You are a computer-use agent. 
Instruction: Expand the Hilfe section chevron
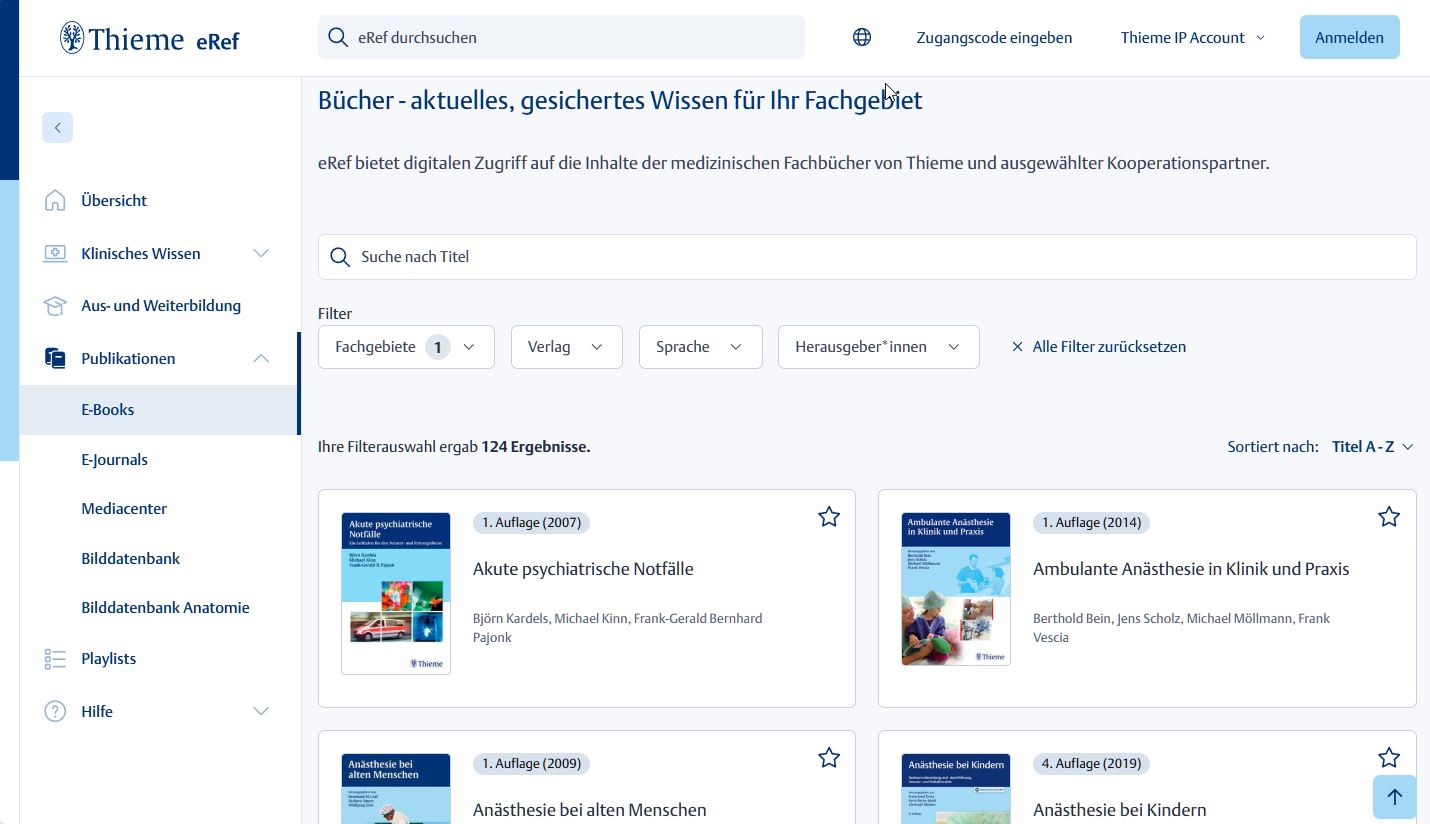(261, 711)
